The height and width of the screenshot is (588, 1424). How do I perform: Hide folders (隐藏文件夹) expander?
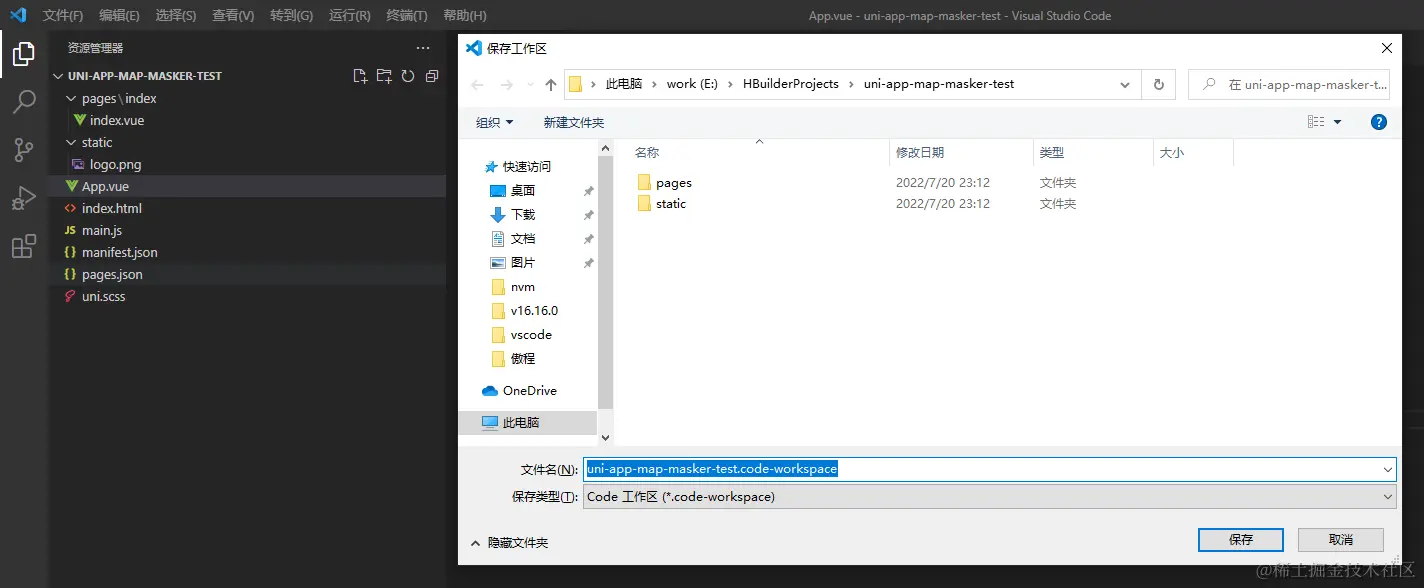pos(509,542)
